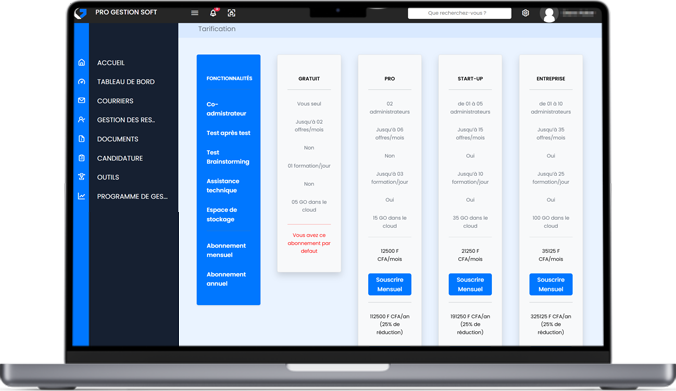Viewport: 676px width, 391px height.
Task: Click 112500 F CFA/an annual price
Action: [390, 324]
